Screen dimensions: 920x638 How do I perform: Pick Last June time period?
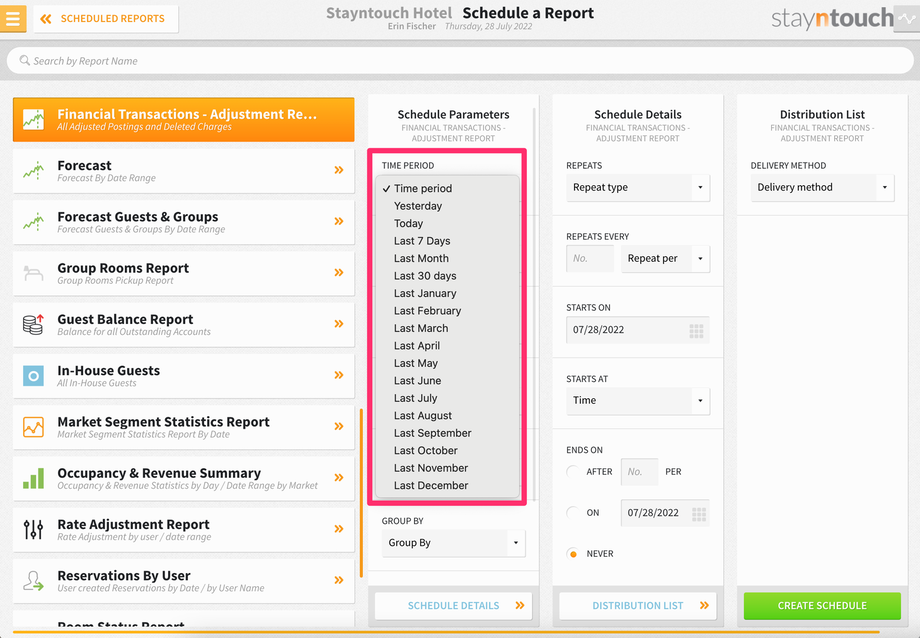click(447, 381)
